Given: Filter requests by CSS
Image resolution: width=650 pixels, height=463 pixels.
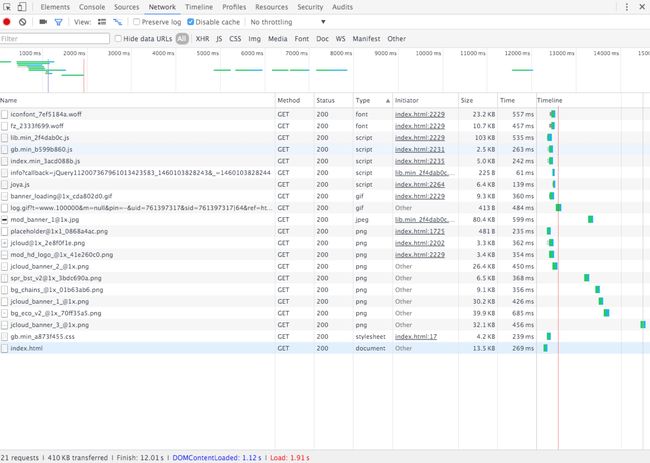Looking at the screenshot, I should pos(235,39).
